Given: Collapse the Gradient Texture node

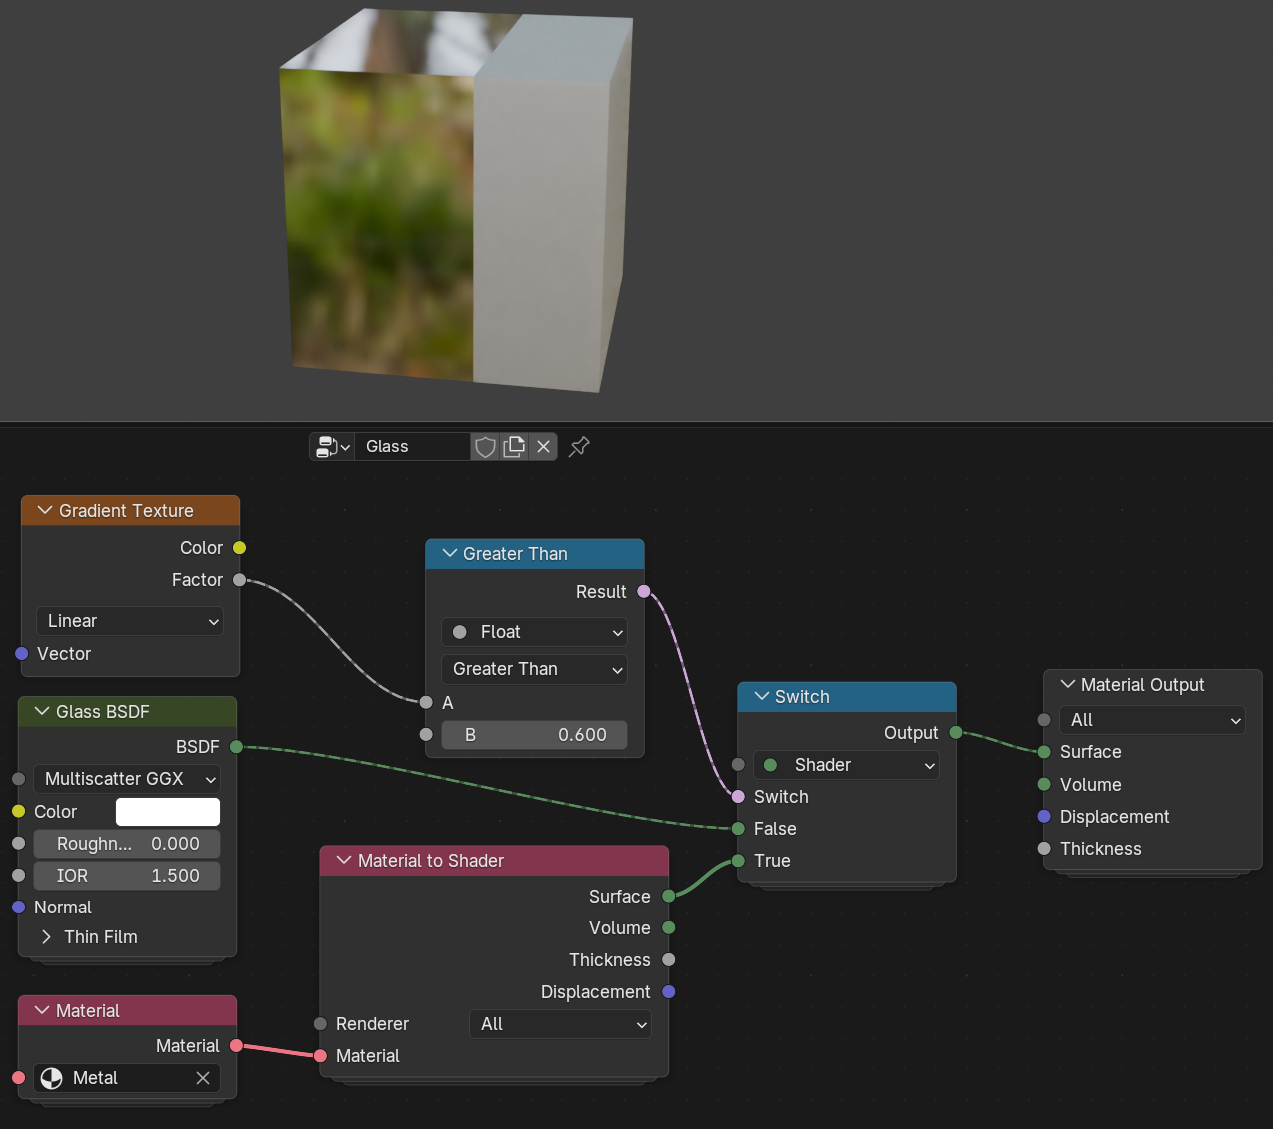Looking at the screenshot, I should (x=45, y=510).
